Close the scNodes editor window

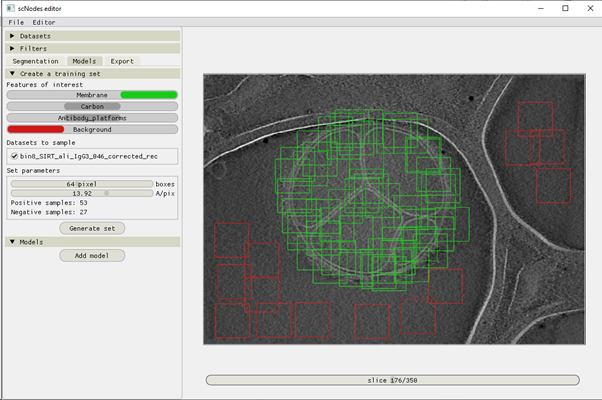[590, 8]
